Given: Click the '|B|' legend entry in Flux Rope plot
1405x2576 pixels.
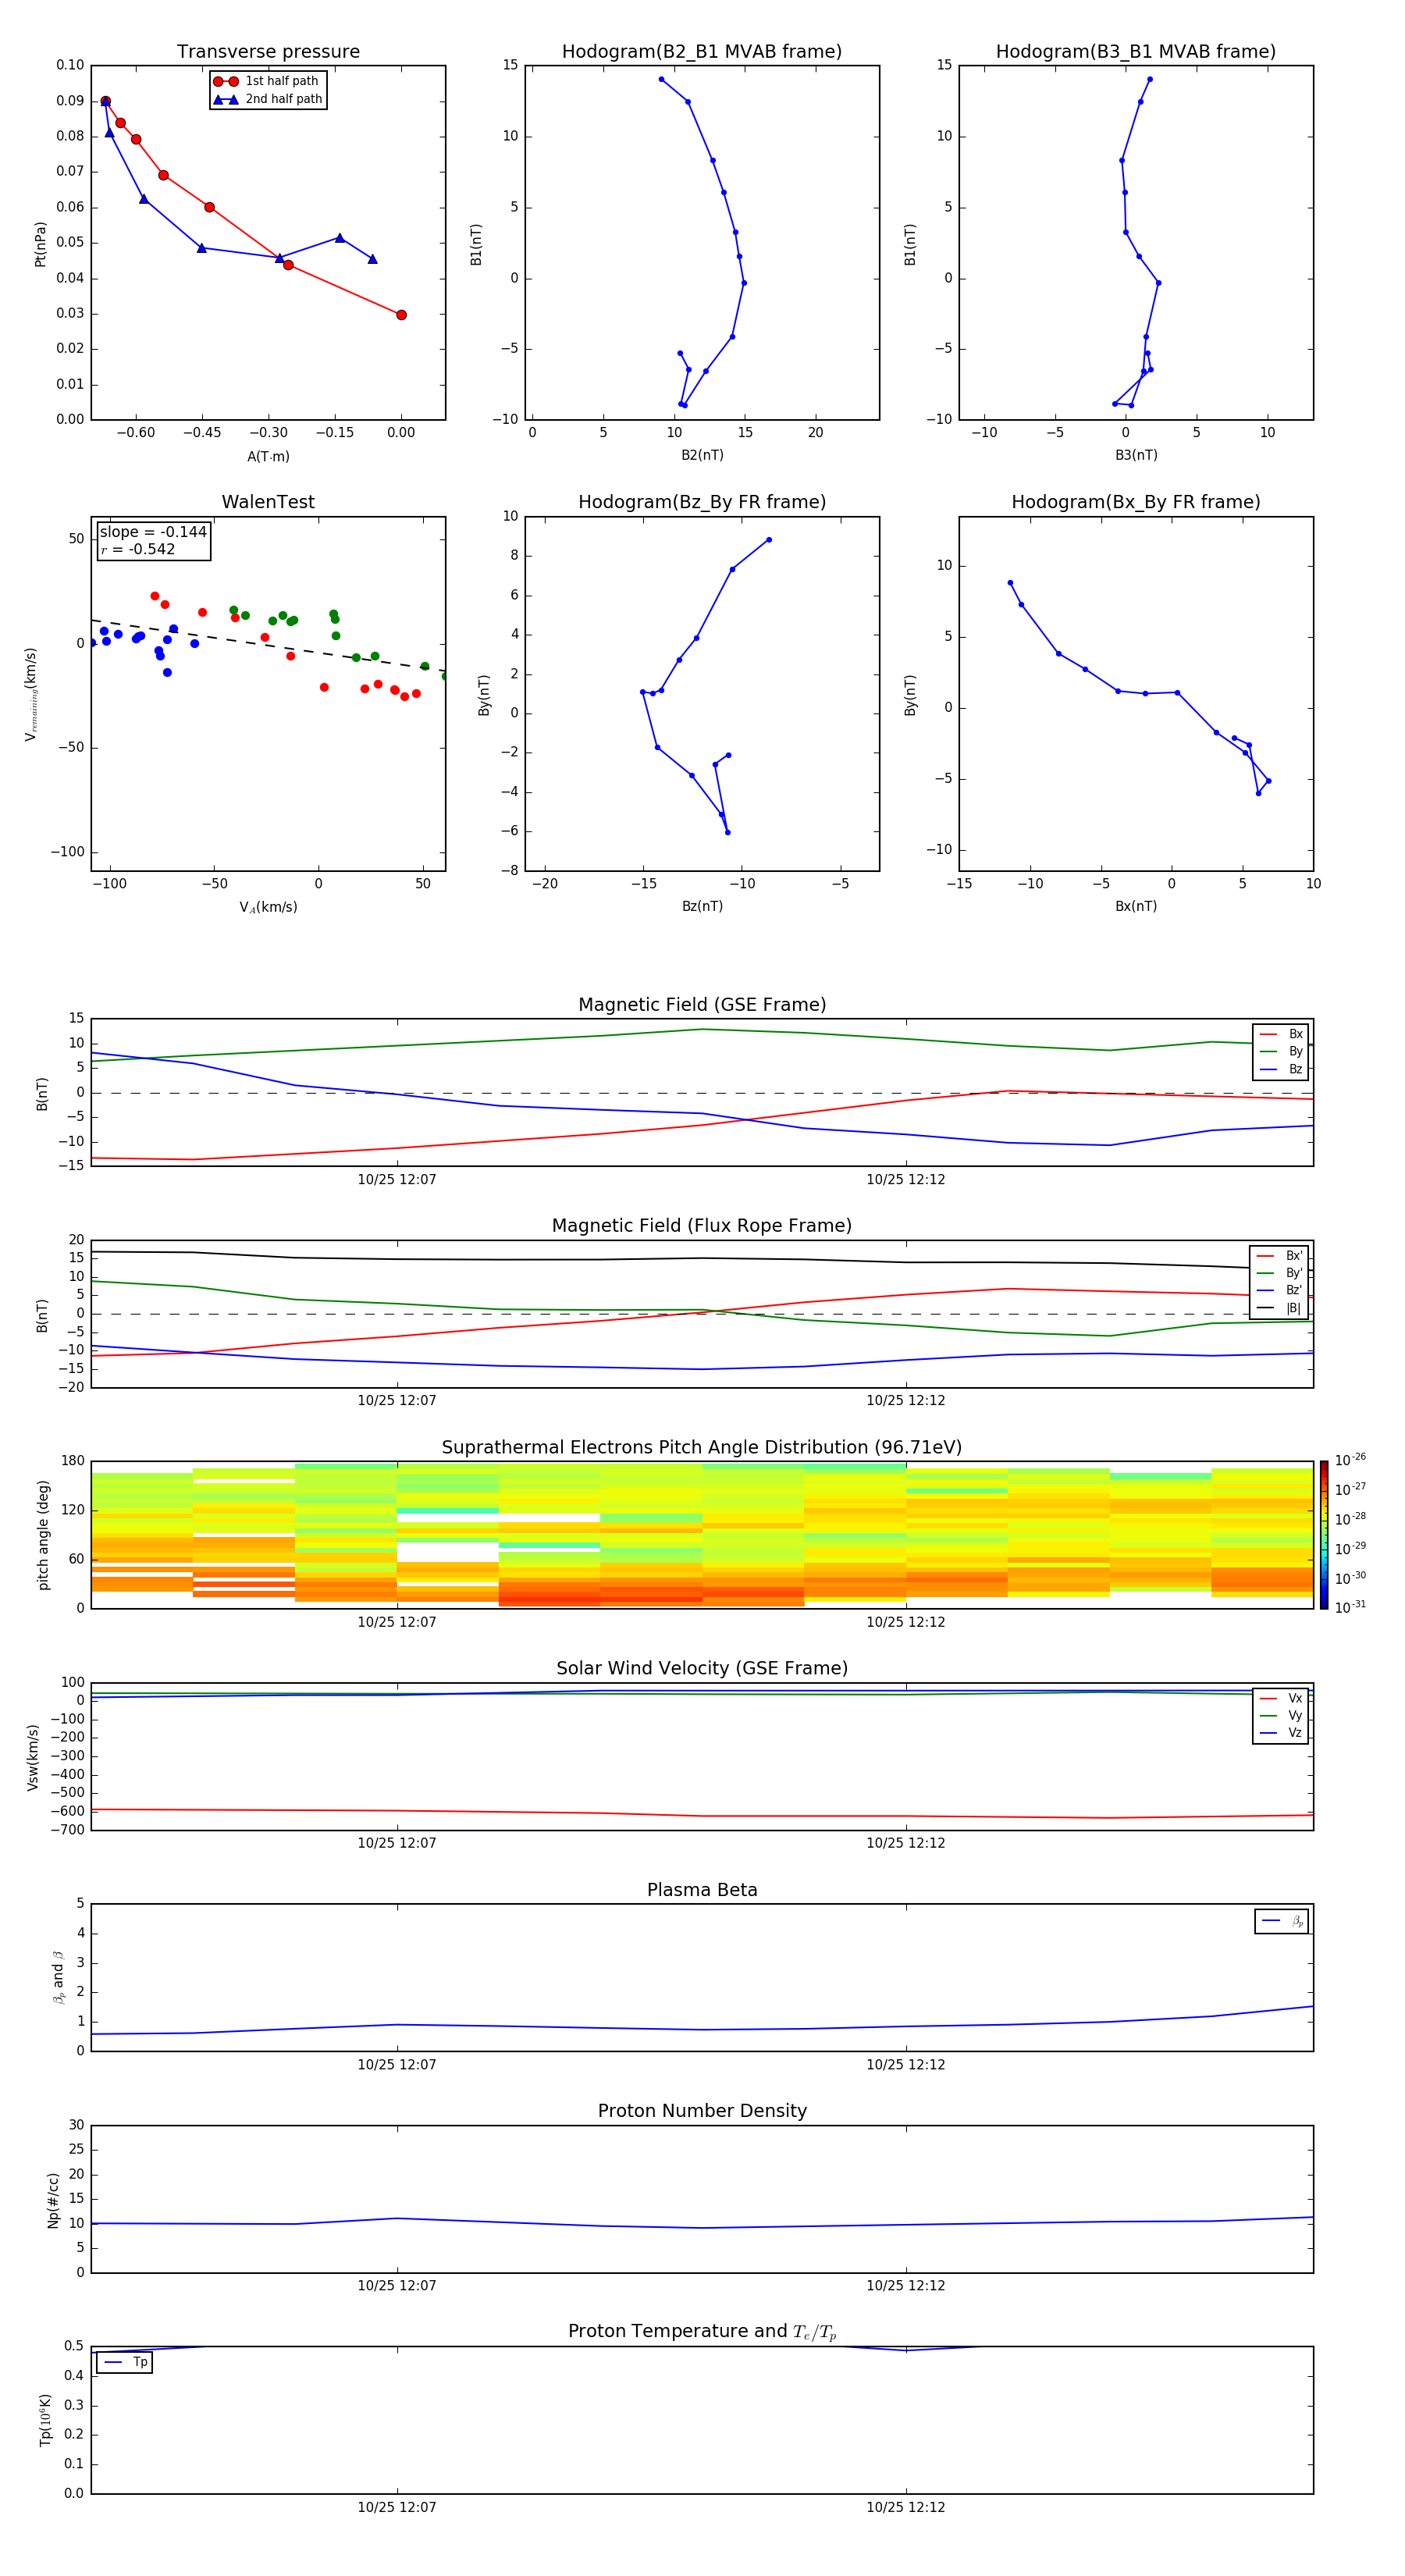Looking at the screenshot, I should [1280, 1308].
